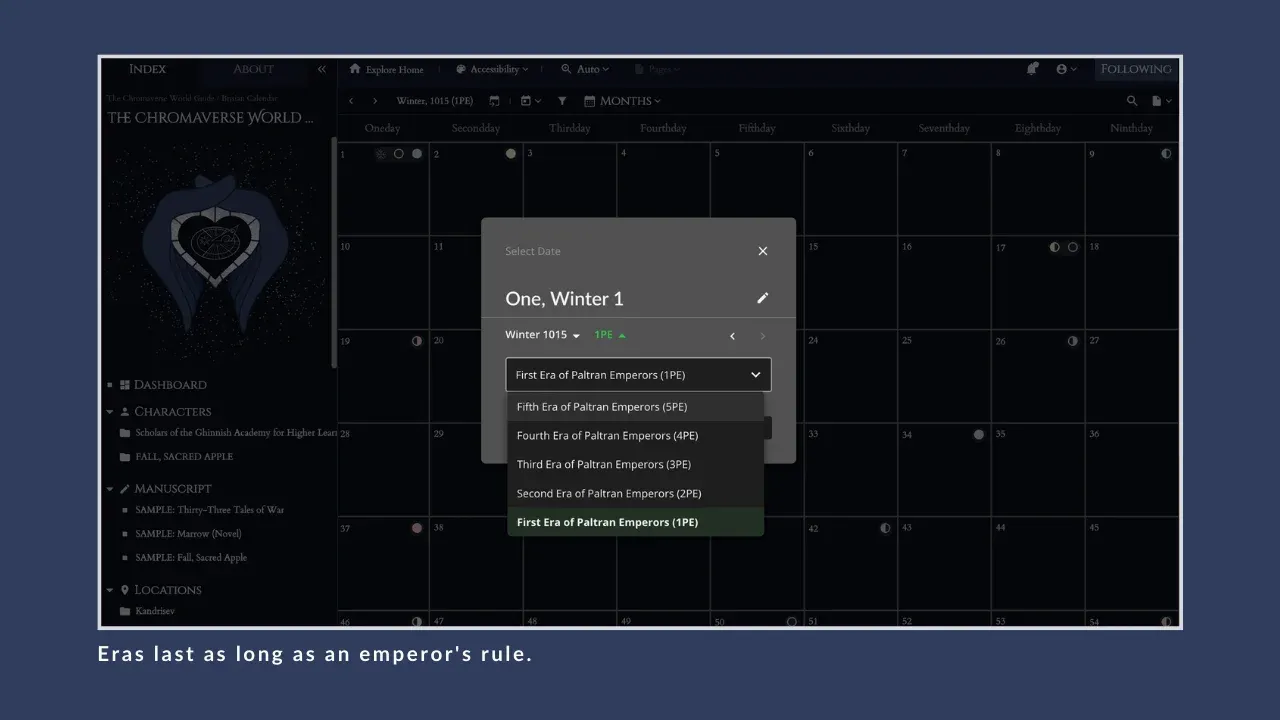Image resolution: width=1280 pixels, height=720 pixels.
Task: Collapse the sidebar with the double-chevron toggle
Action: [322, 69]
